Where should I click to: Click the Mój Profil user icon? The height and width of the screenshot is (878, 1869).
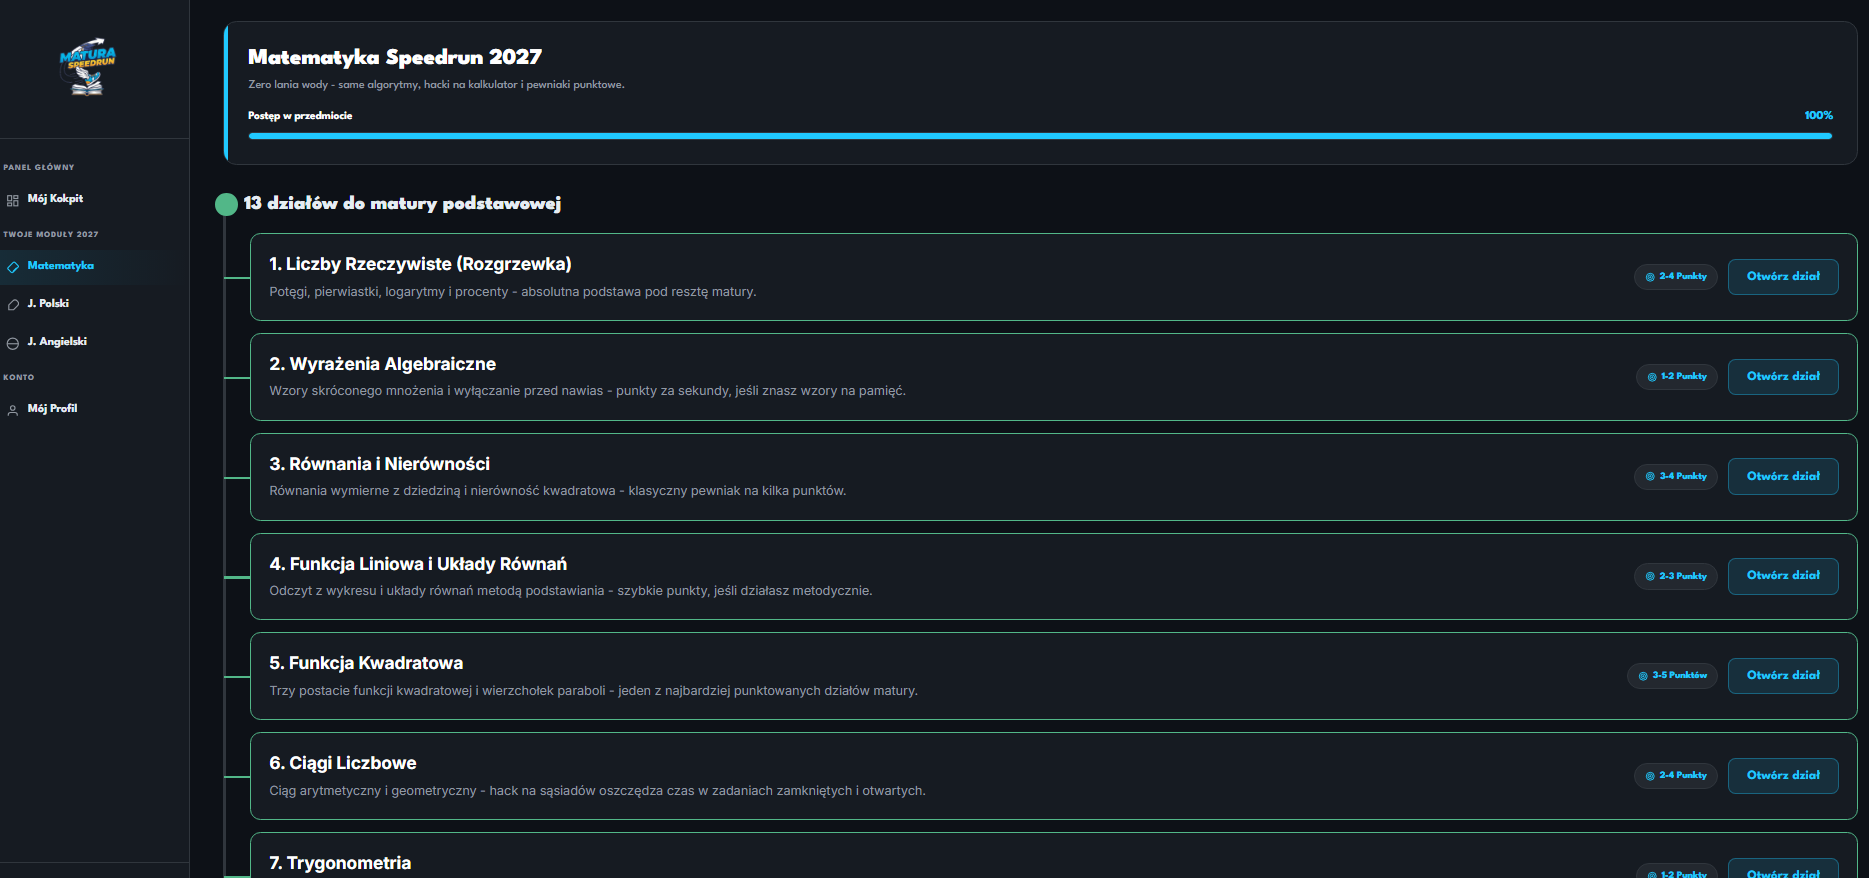click(x=13, y=410)
